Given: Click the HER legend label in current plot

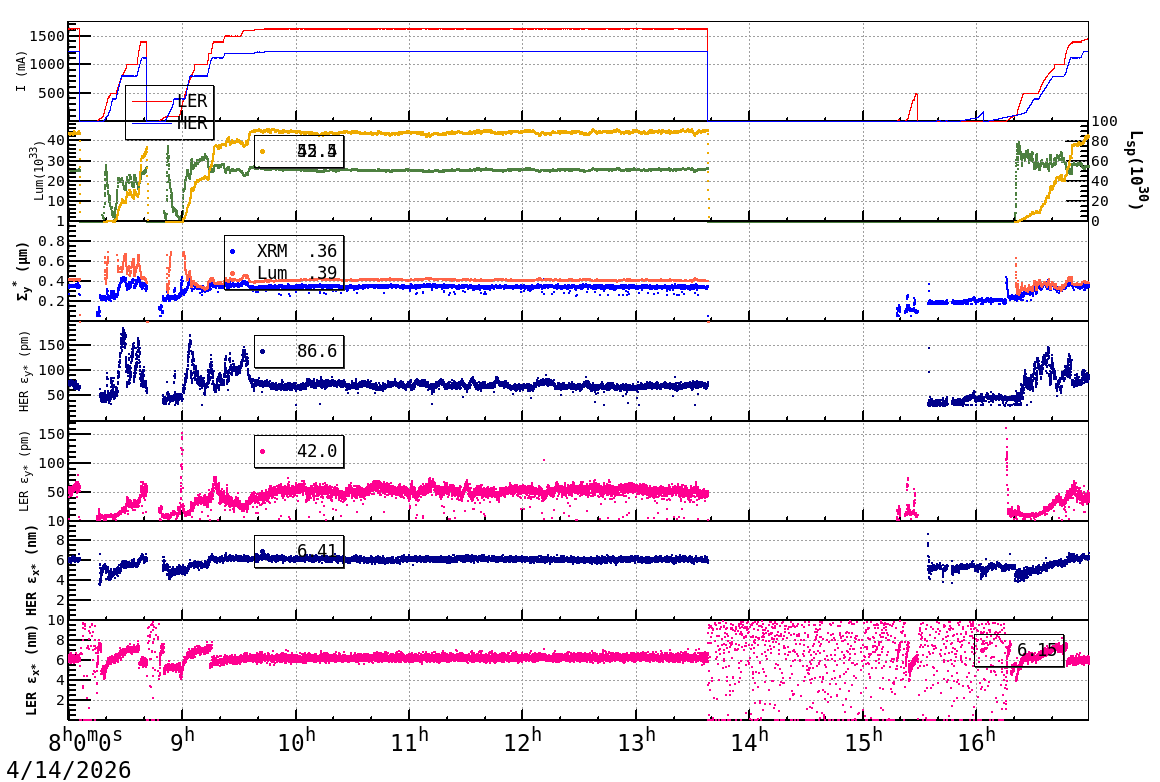Looking at the screenshot, I should point(192,123).
